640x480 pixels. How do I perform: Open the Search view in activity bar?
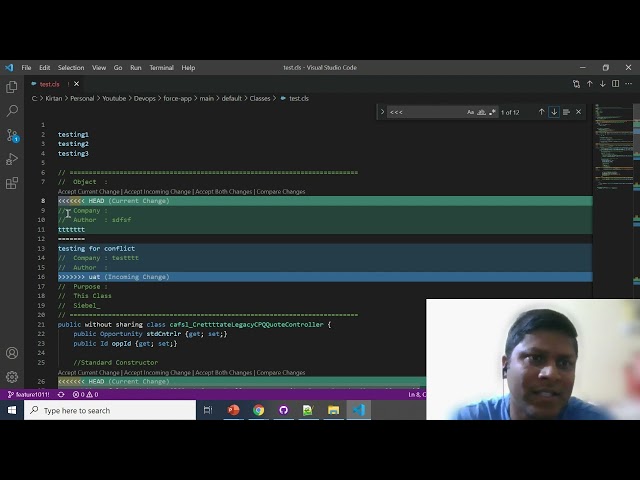click(12, 111)
